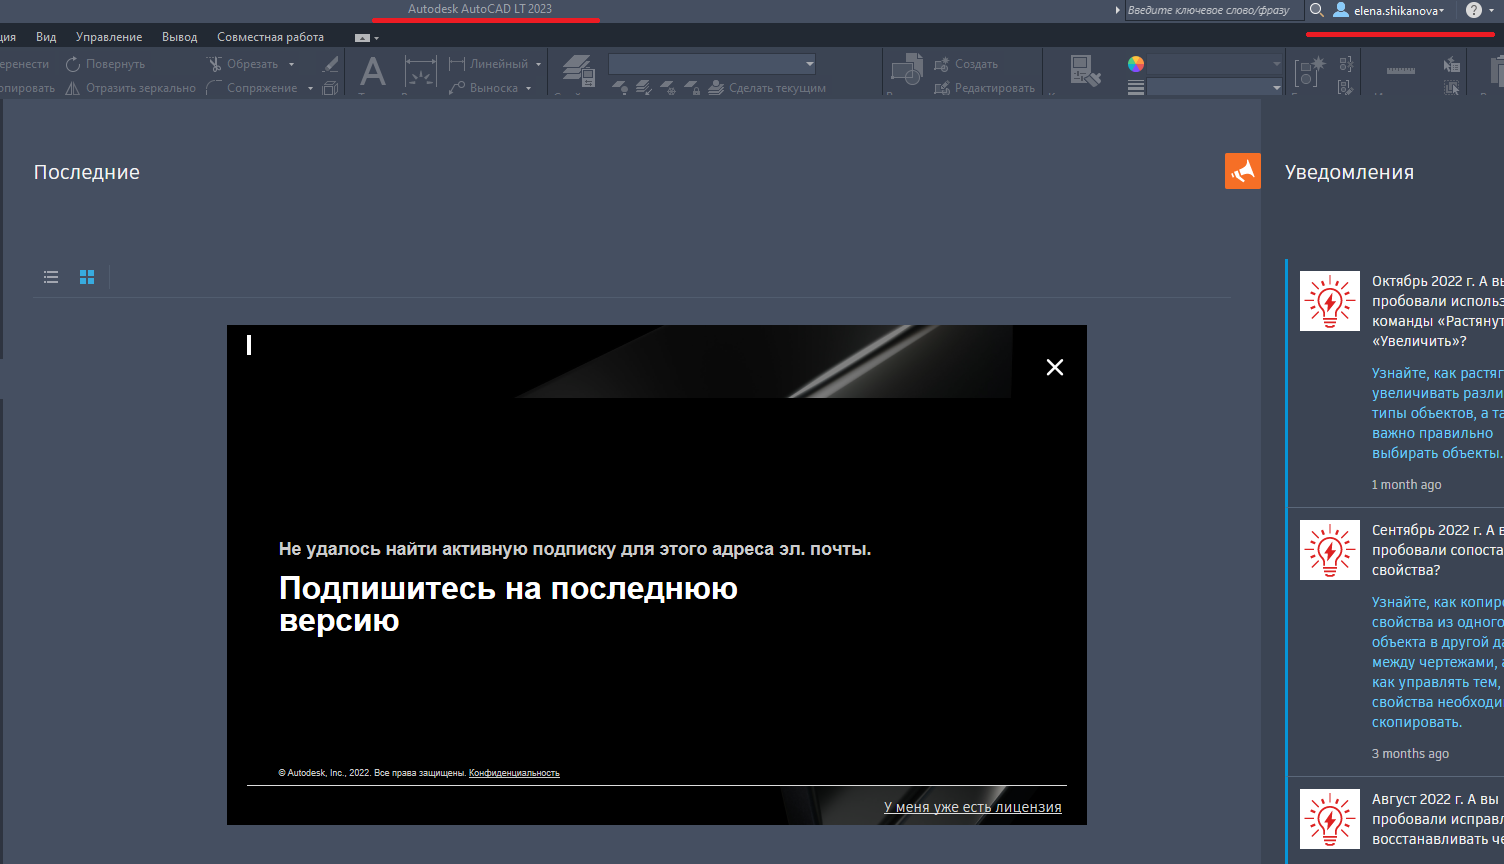The height and width of the screenshot is (864, 1504).
Task: Expand the Fillet (Сопряжение) dropdown arrow
Action: pos(310,88)
